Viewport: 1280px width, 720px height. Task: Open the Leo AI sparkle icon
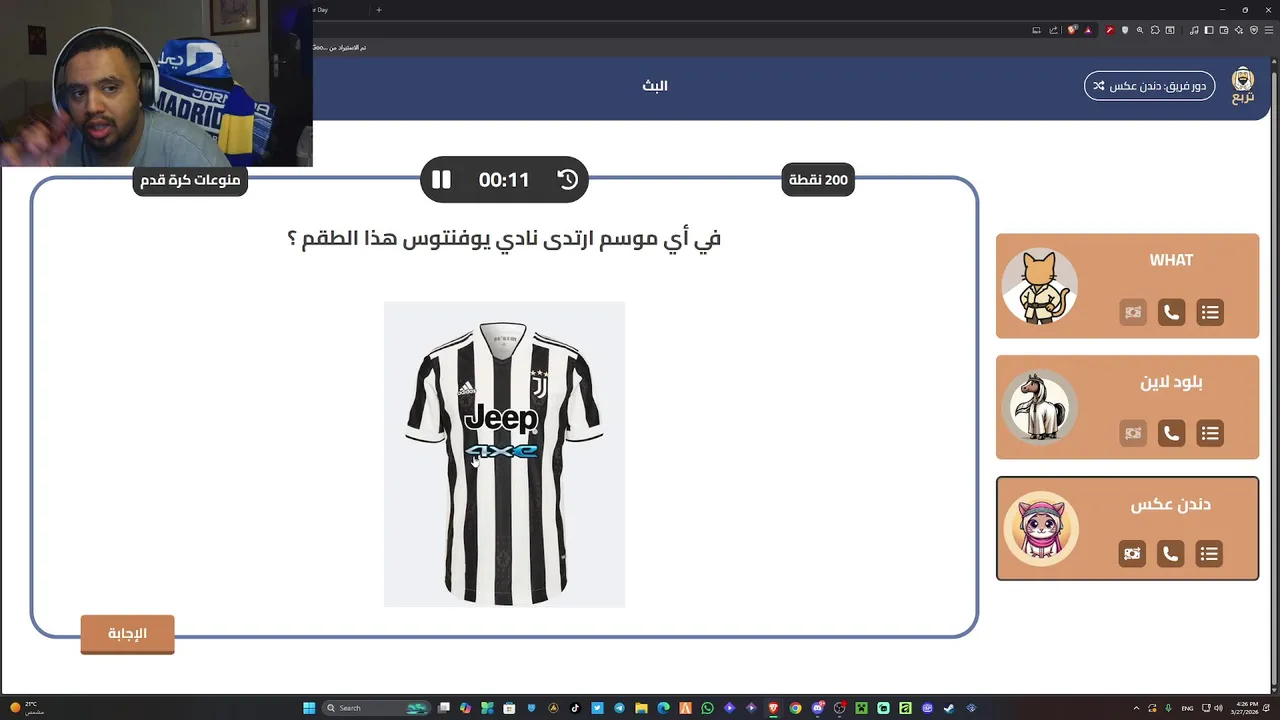(1239, 30)
